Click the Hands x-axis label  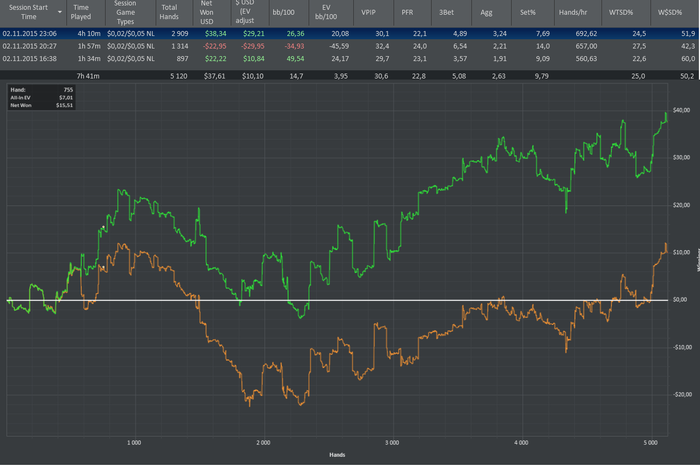pos(337,455)
